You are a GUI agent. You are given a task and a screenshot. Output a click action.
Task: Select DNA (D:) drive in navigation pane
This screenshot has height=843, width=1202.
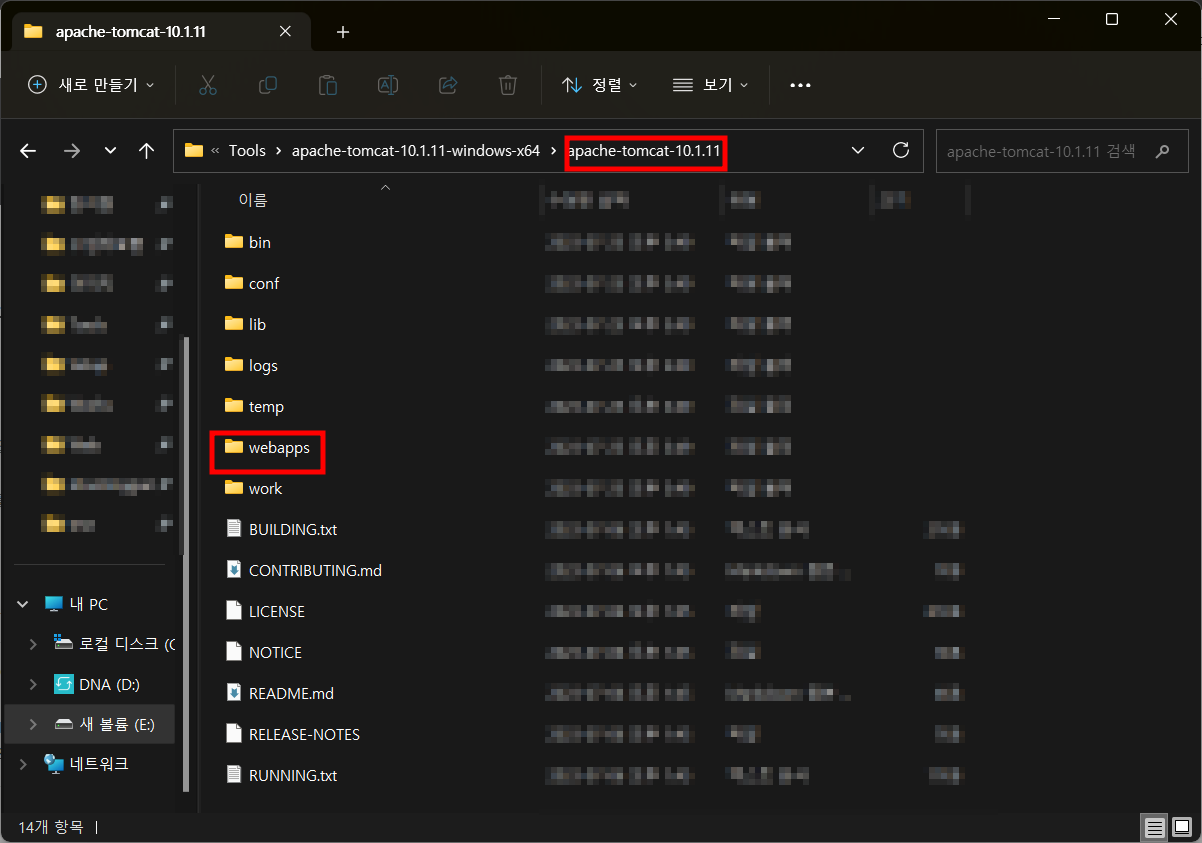97,684
